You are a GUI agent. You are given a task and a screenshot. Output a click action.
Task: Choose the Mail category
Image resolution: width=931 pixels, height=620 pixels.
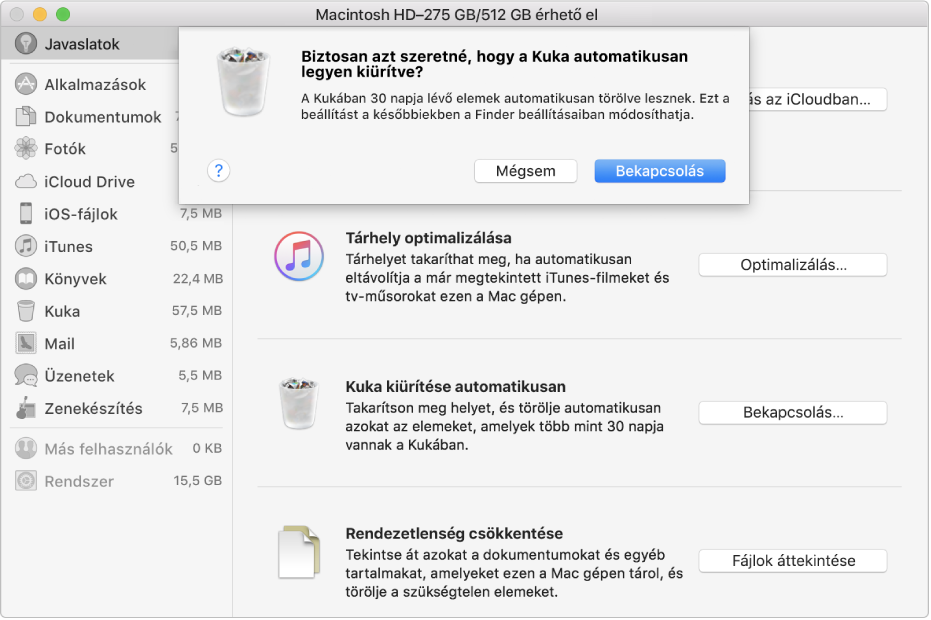click(x=116, y=343)
